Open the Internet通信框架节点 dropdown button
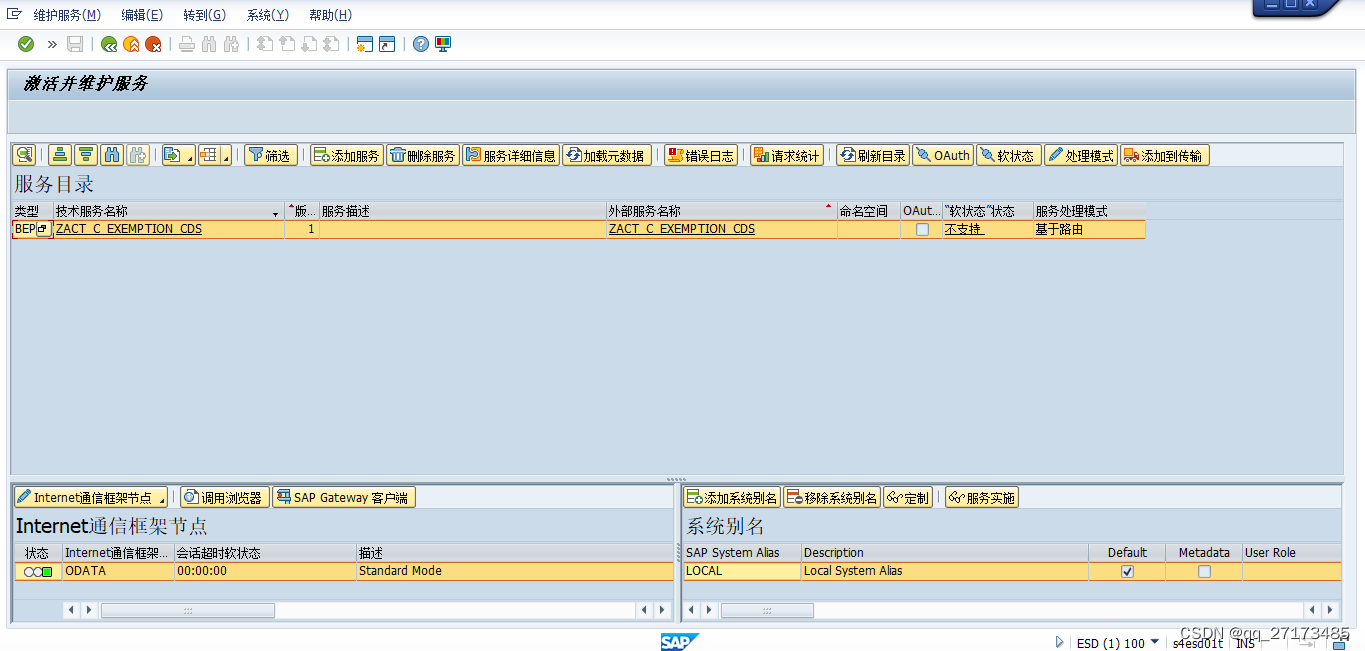 point(91,498)
